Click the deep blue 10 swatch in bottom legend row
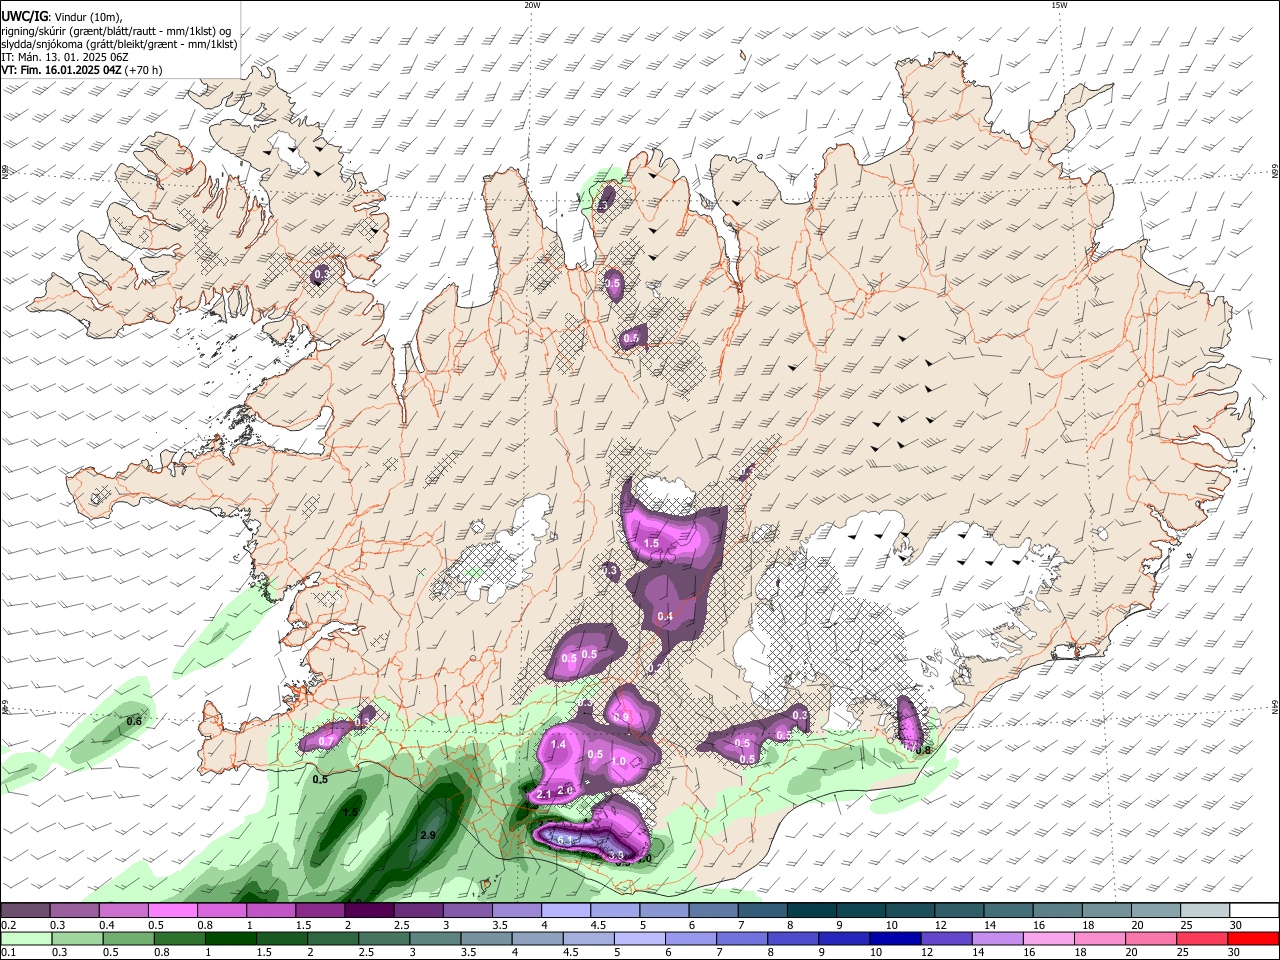The width and height of the screenshot is (1280, 960). tap(893, 938)
